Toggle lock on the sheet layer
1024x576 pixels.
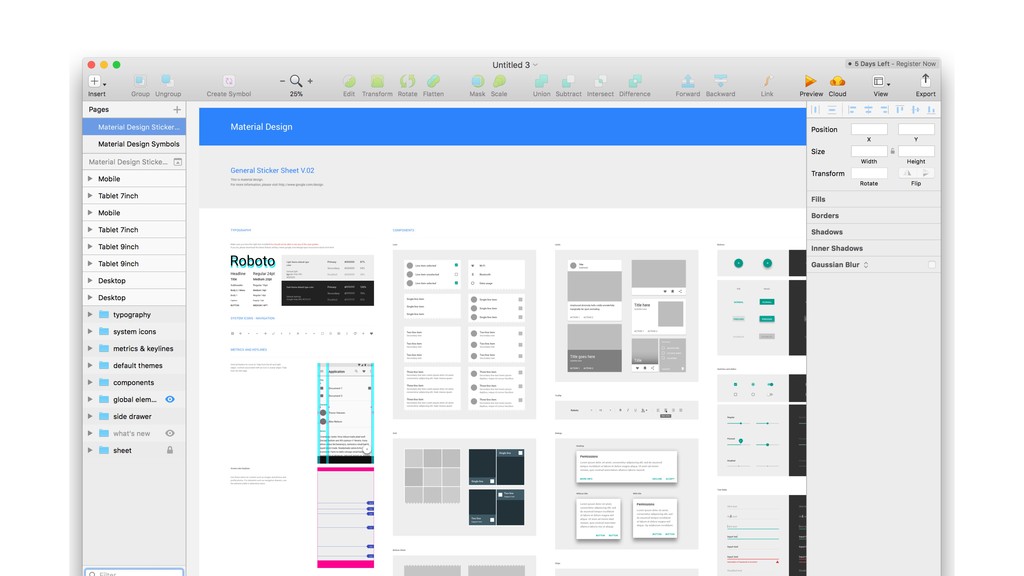click(x=170, y=450)
